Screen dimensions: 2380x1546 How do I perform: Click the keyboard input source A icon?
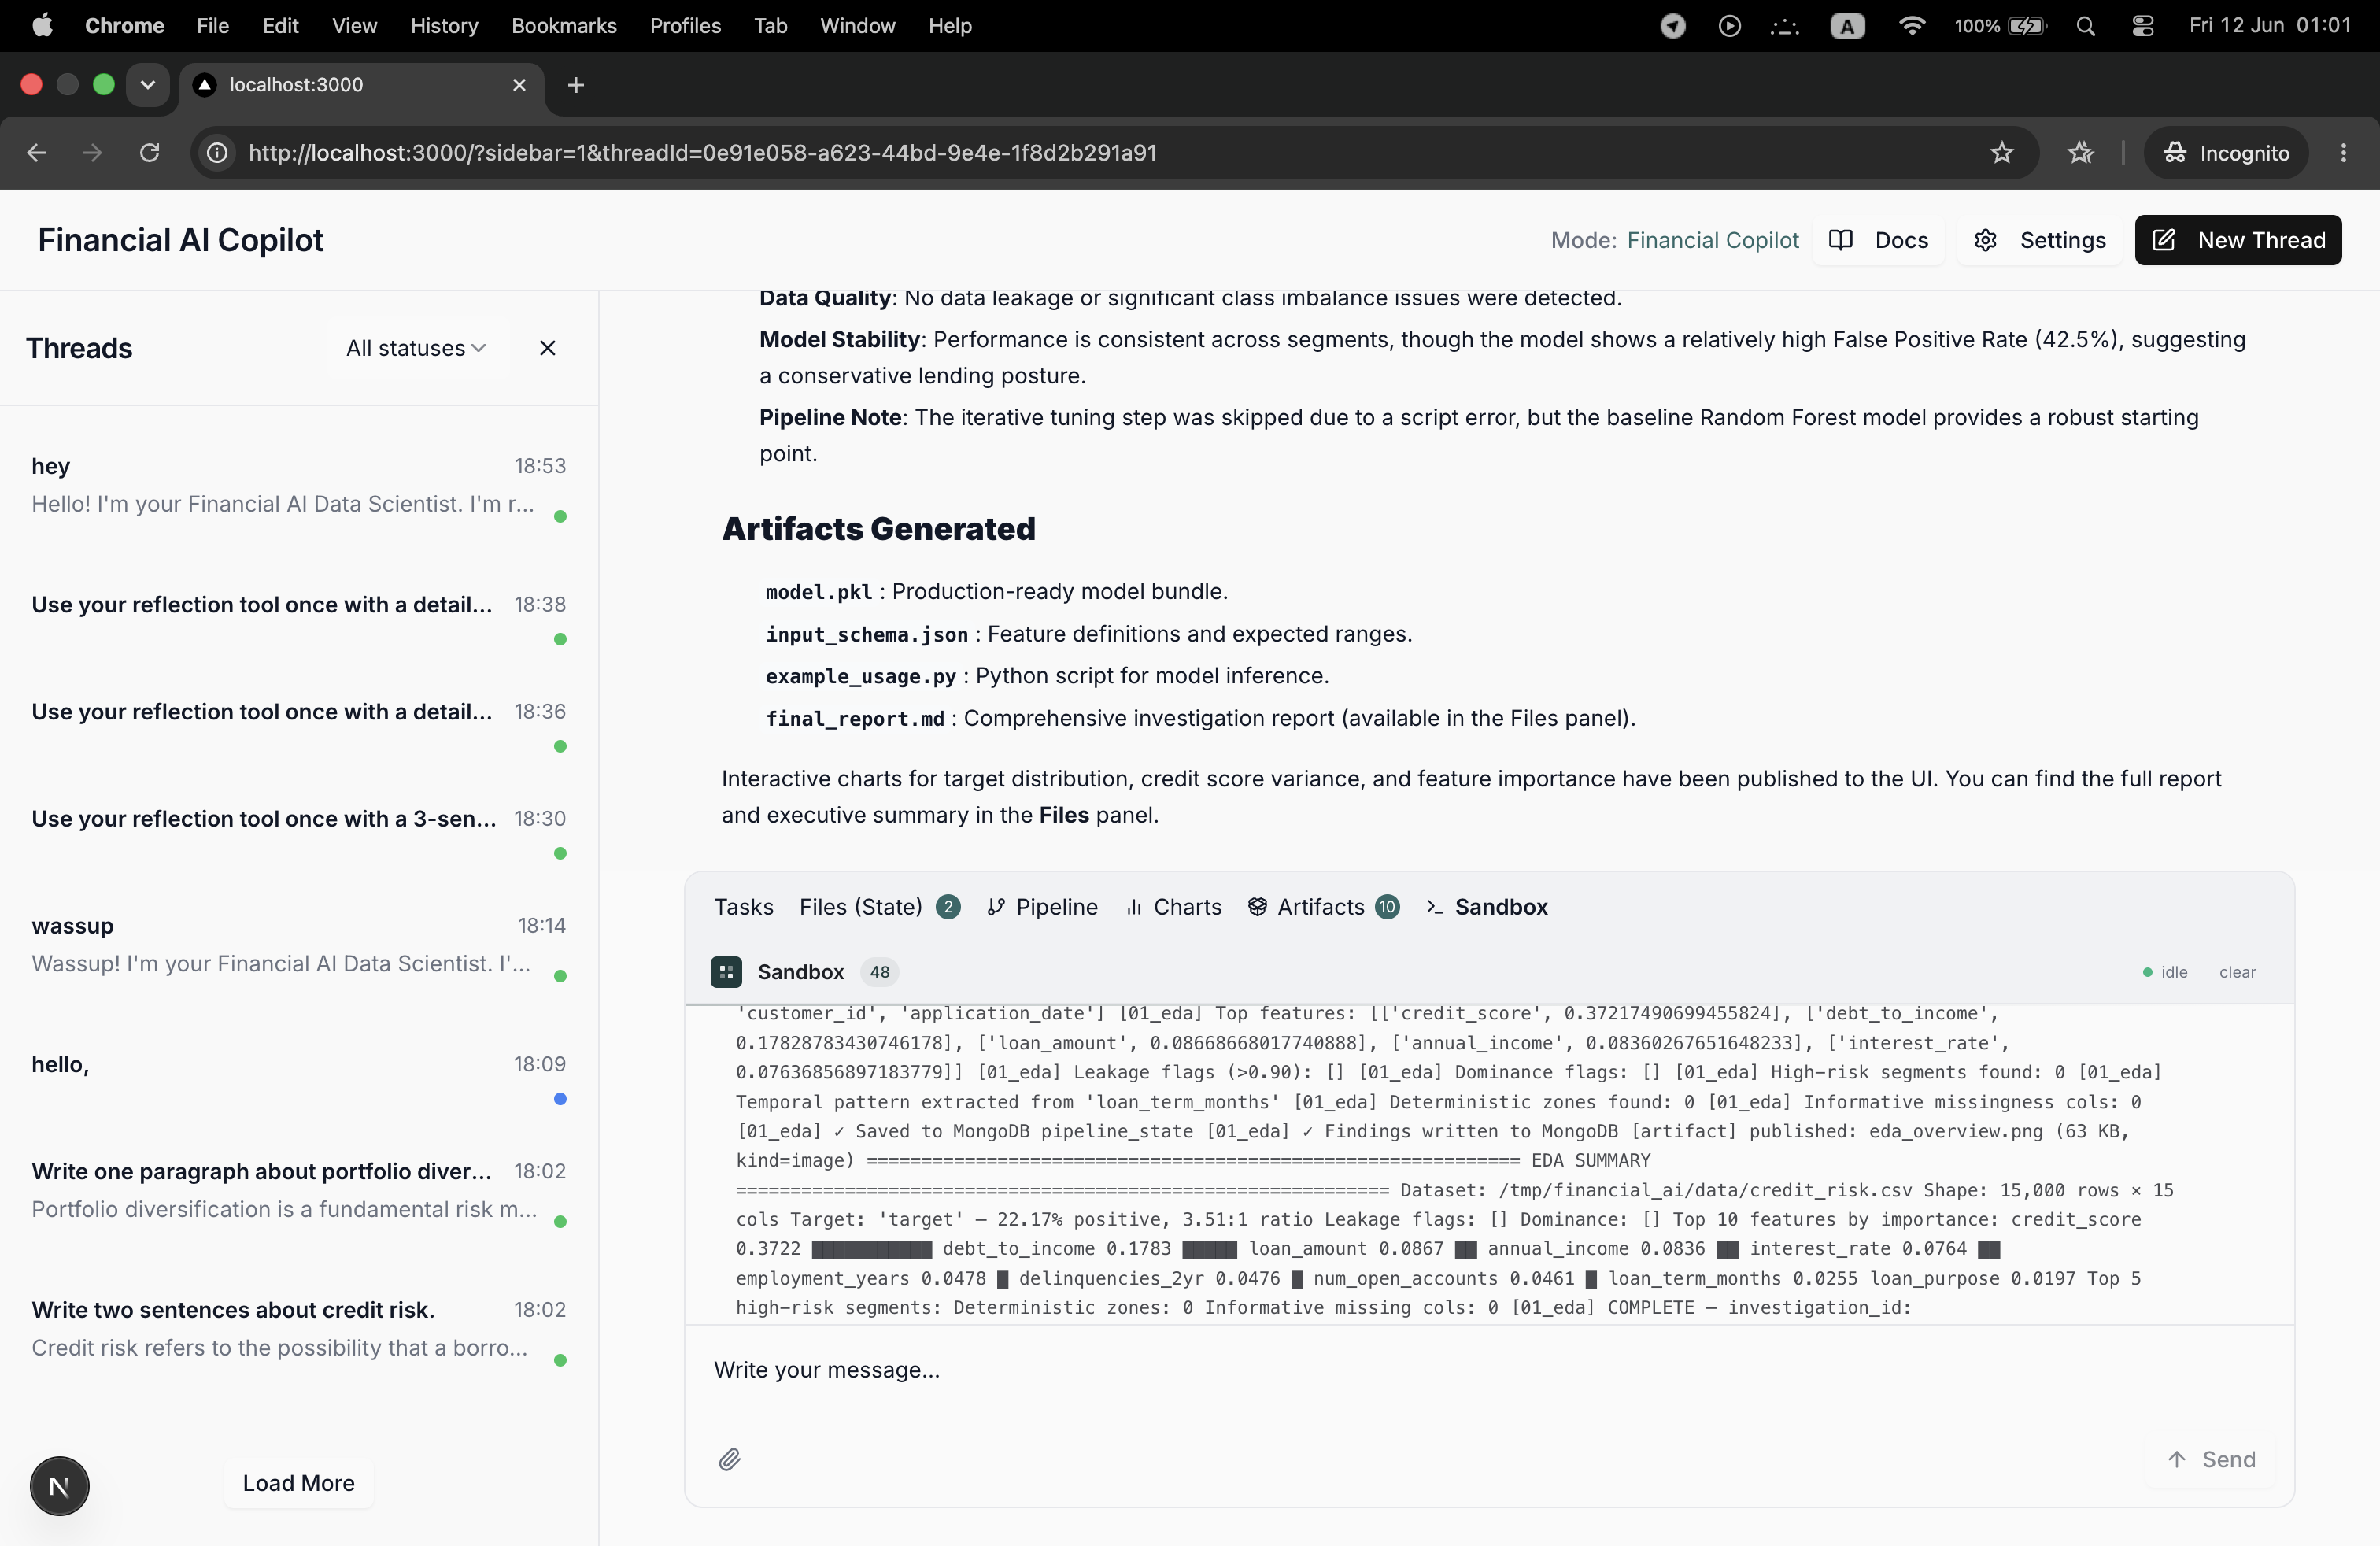[x=1847, y=25]
